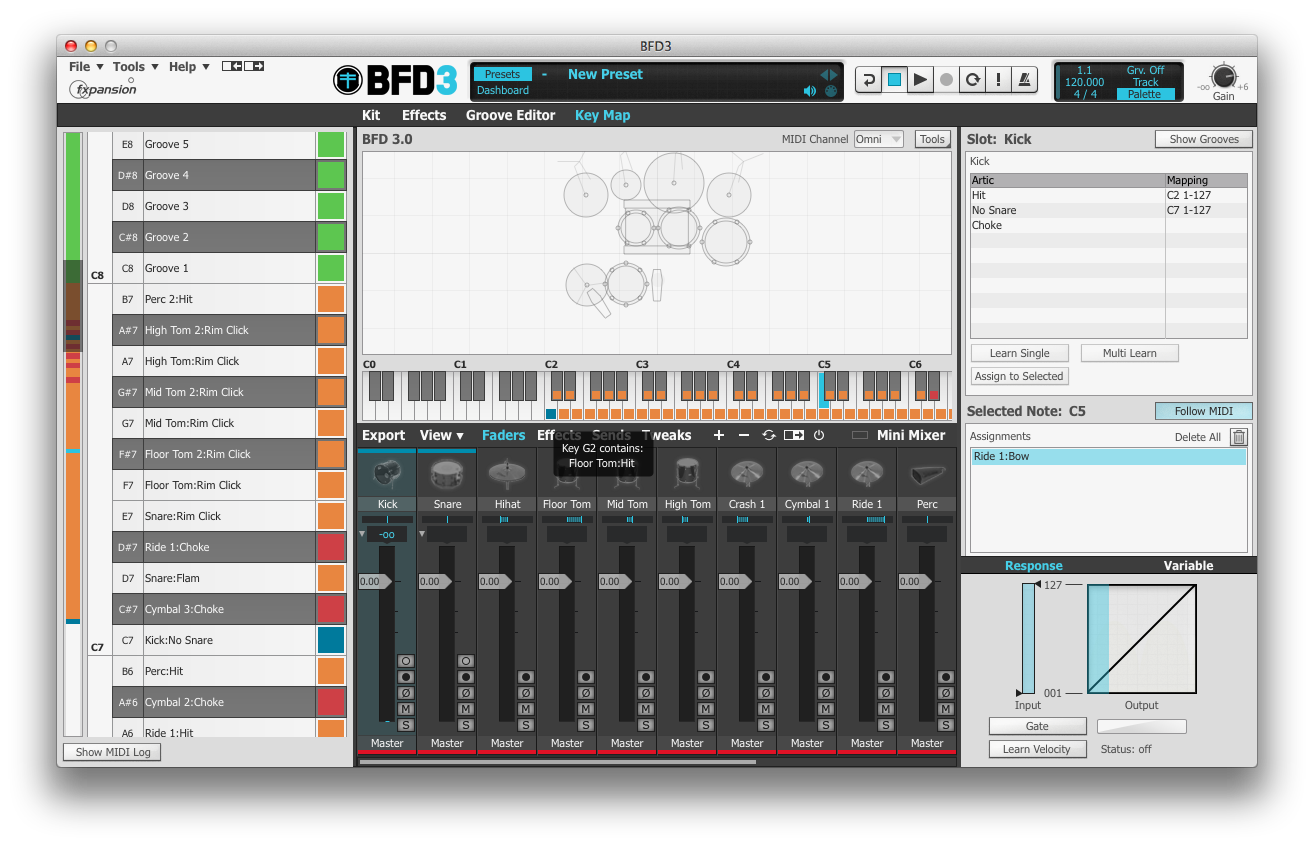Mute the Snare channel
Viewport: 1314px width, 846px height.
point(466,709)
